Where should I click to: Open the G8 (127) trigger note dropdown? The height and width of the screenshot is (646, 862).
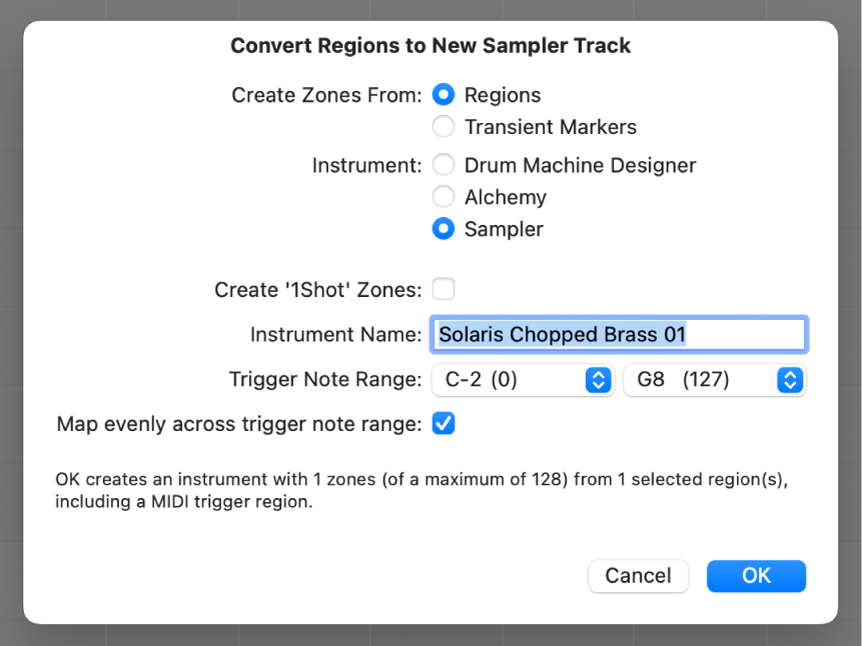coord(714,380)
